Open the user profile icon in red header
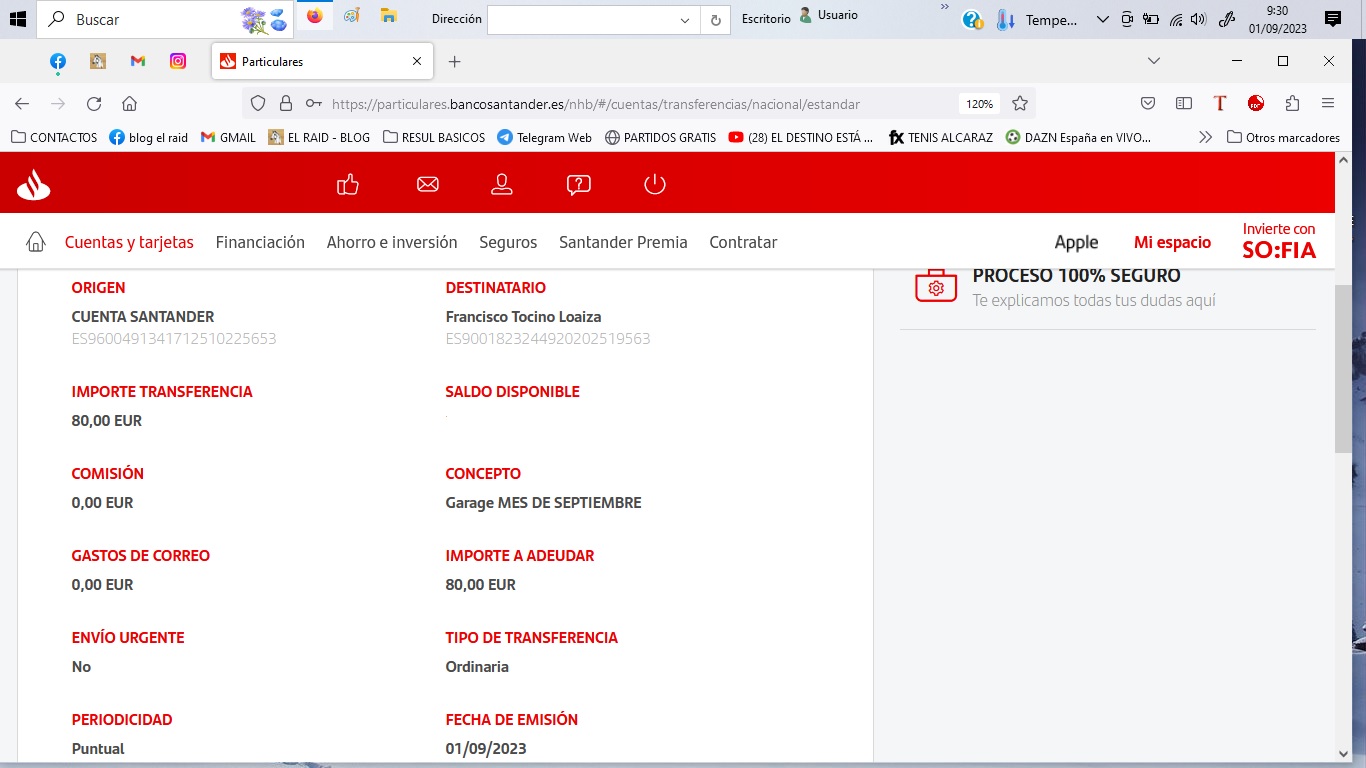The width and height of the screenshot is (1366, 768). 502,184
